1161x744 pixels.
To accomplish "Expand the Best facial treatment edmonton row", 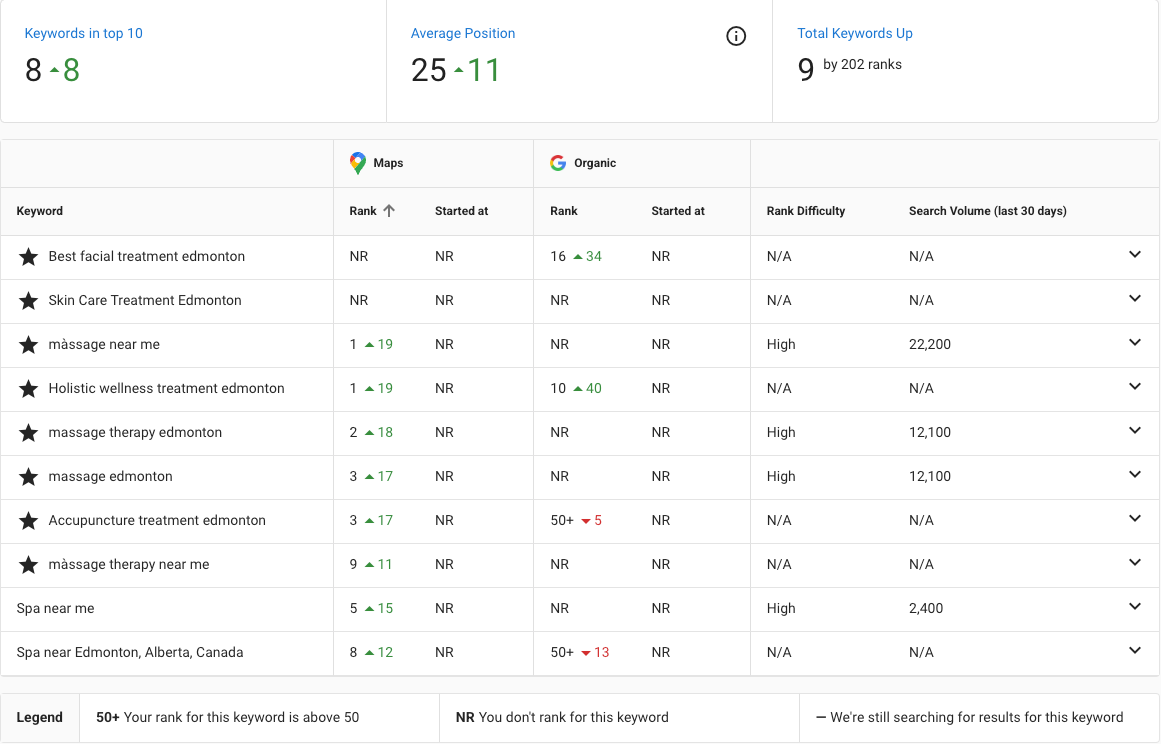I will [1134, 255].
